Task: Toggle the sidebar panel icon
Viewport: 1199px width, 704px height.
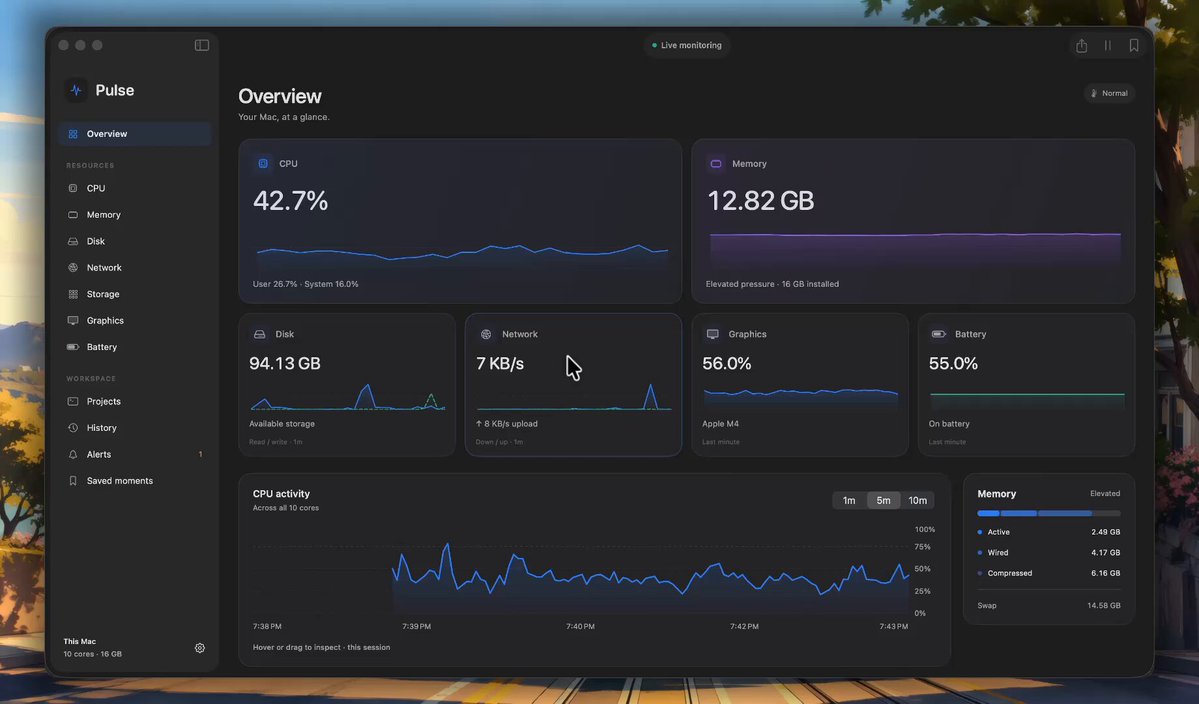Action: [x=202, y=45]
